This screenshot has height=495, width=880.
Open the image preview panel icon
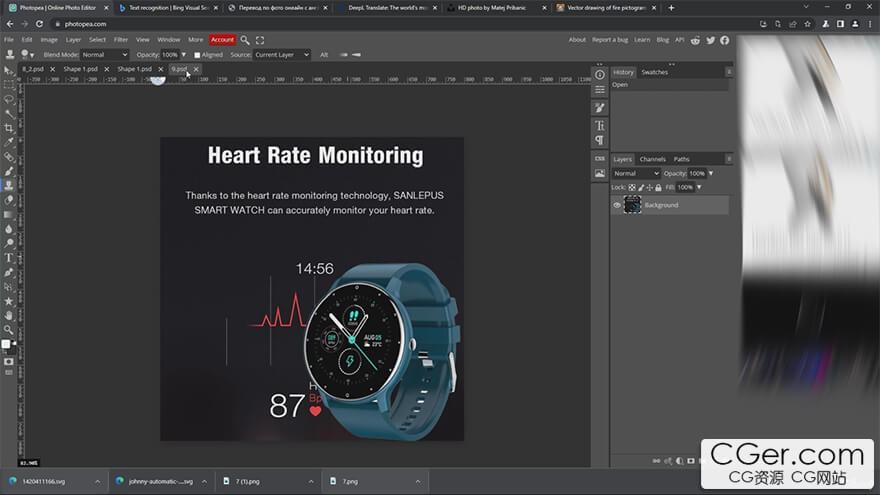click(599, 173)
